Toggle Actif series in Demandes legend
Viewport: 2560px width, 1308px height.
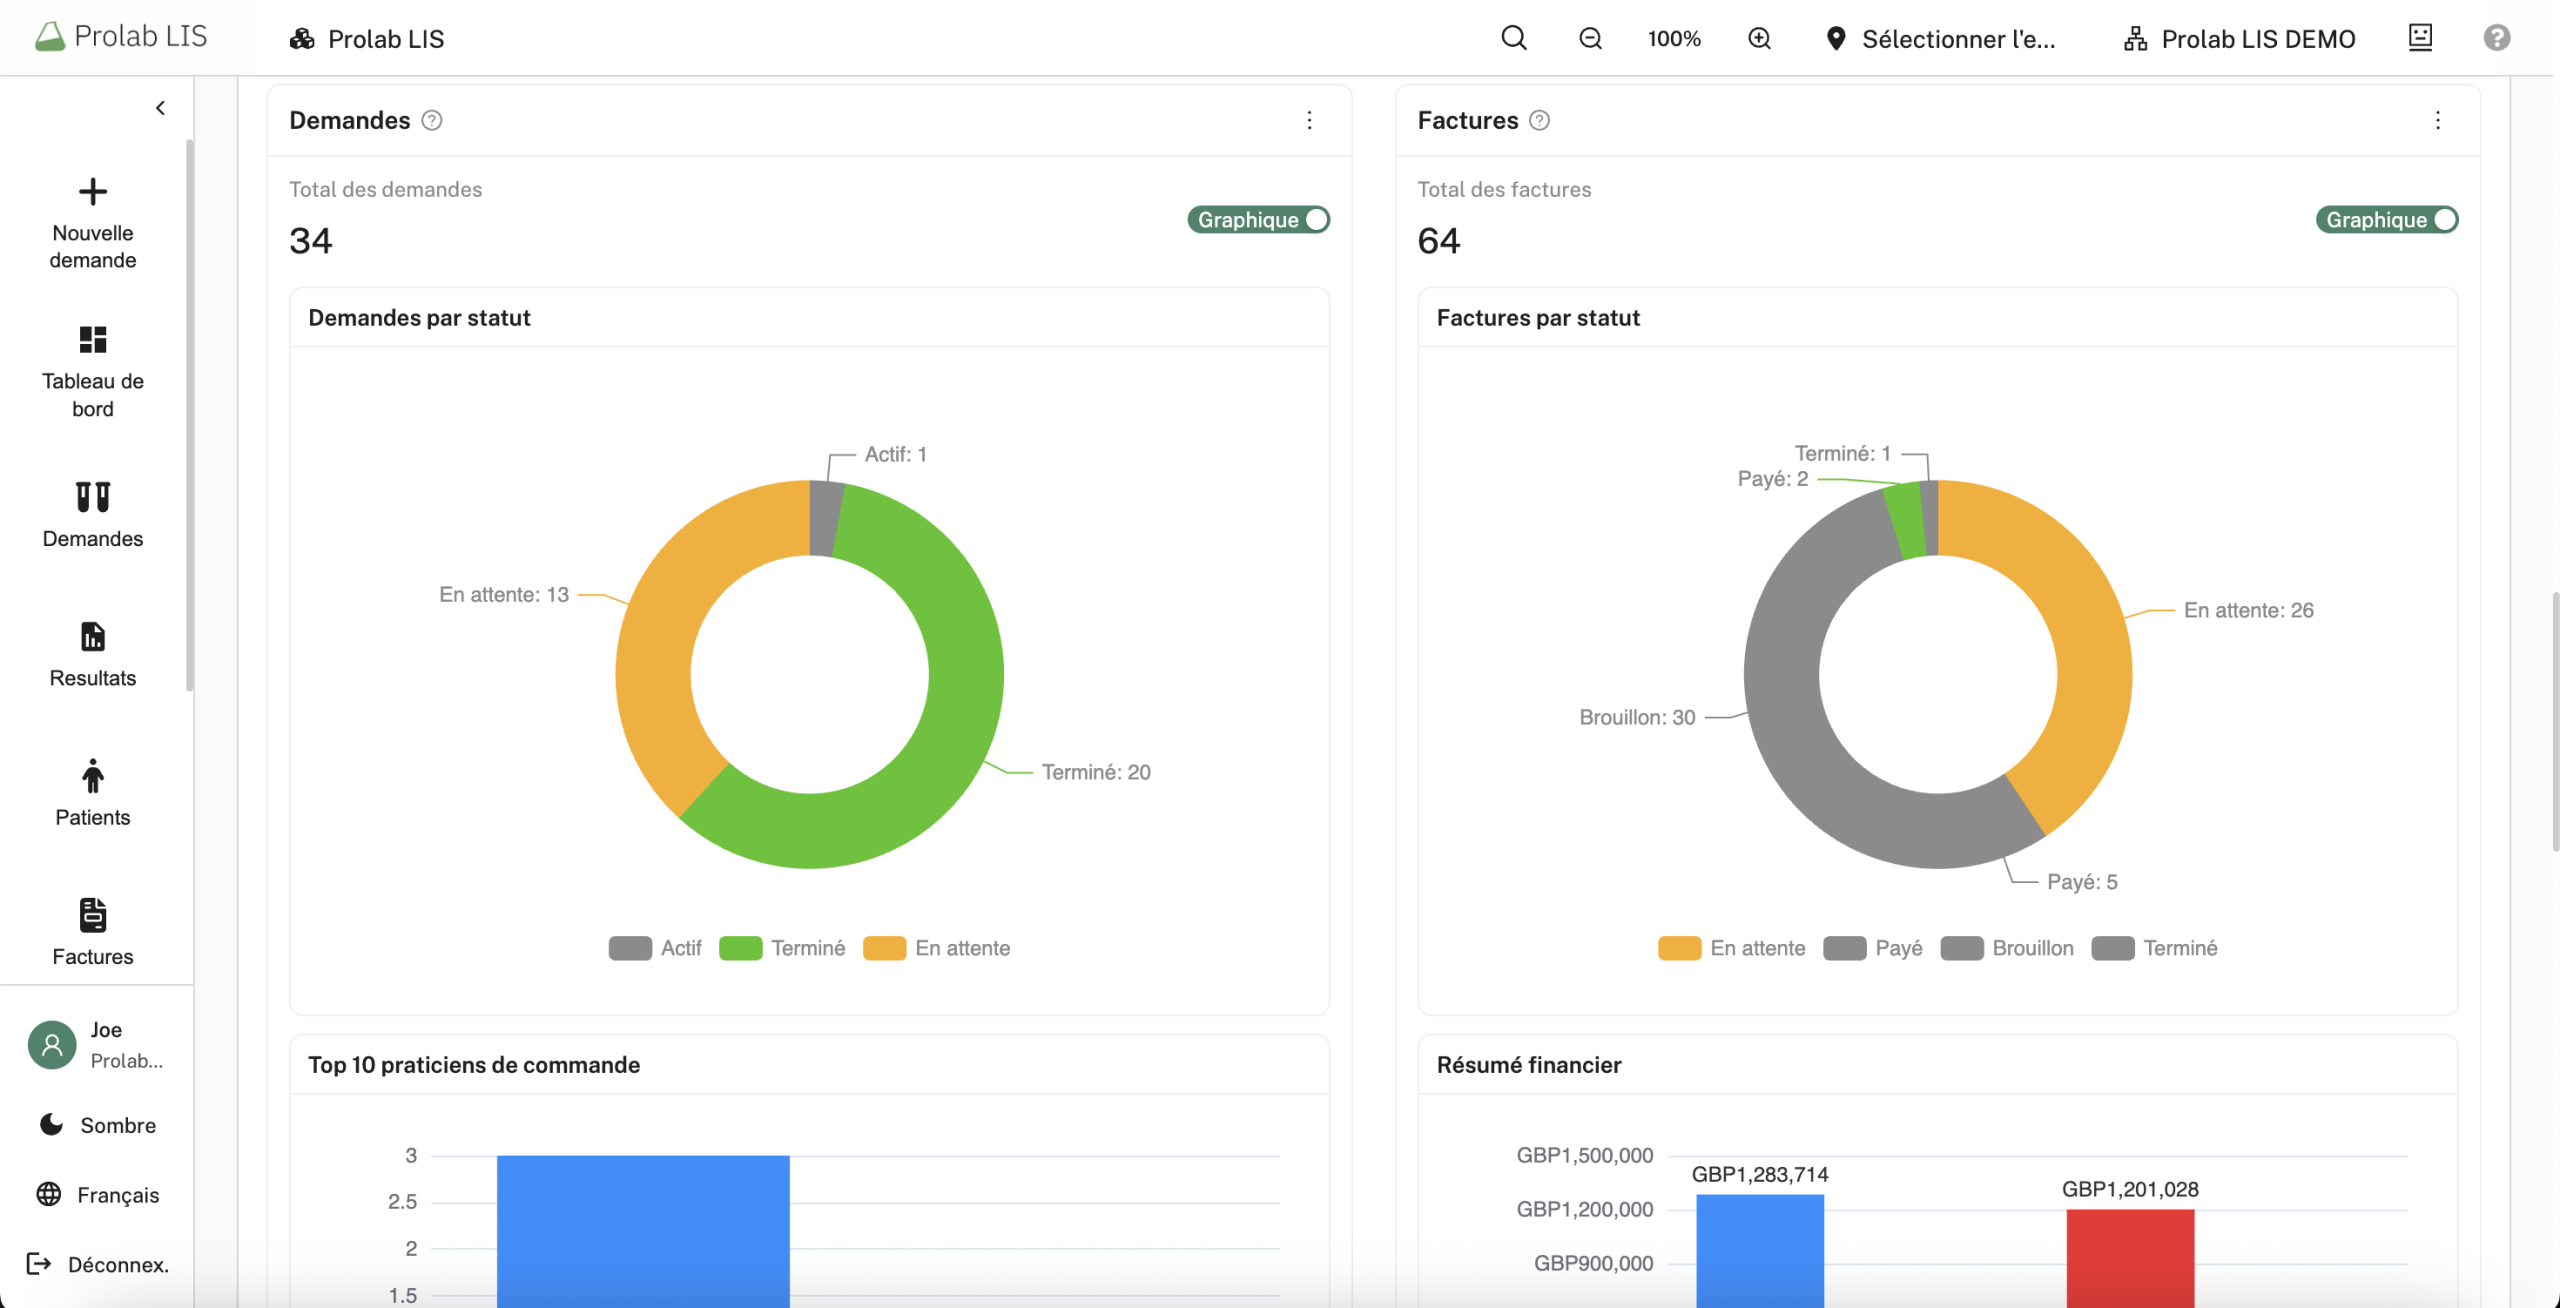[655, 948]
